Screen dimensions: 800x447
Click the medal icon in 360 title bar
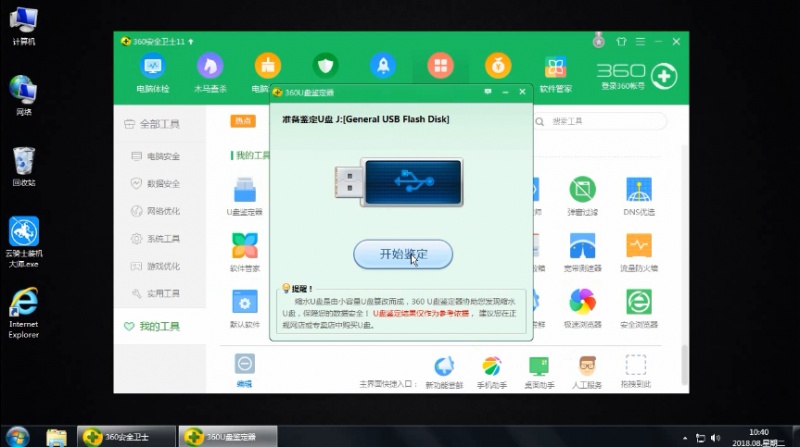point(599,40)
